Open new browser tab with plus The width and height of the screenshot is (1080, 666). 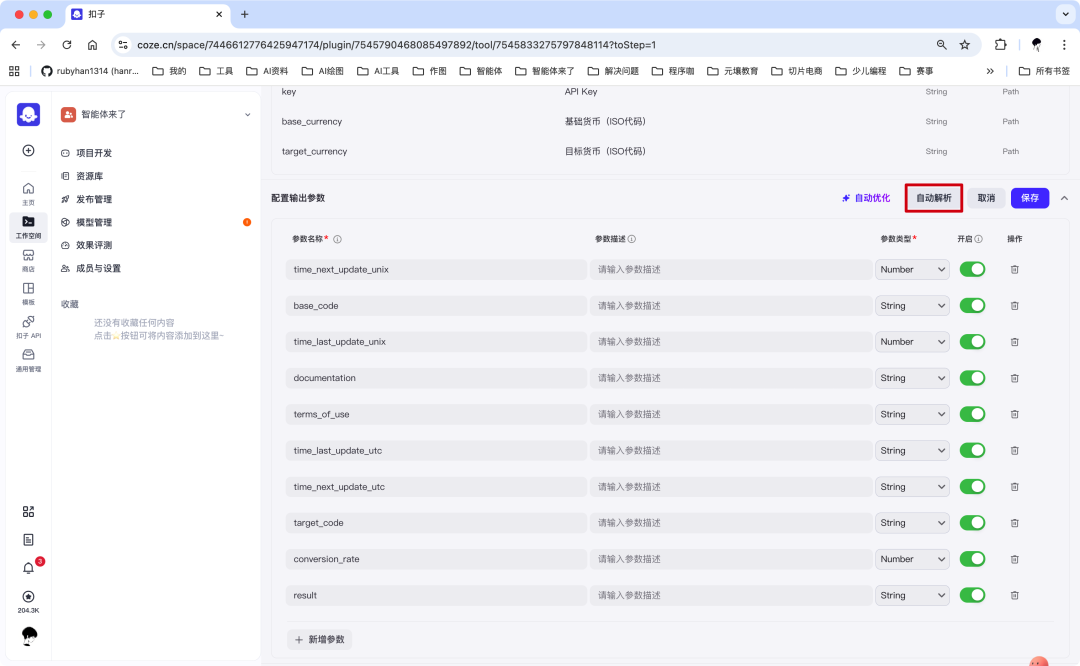(x=245, y=14)
